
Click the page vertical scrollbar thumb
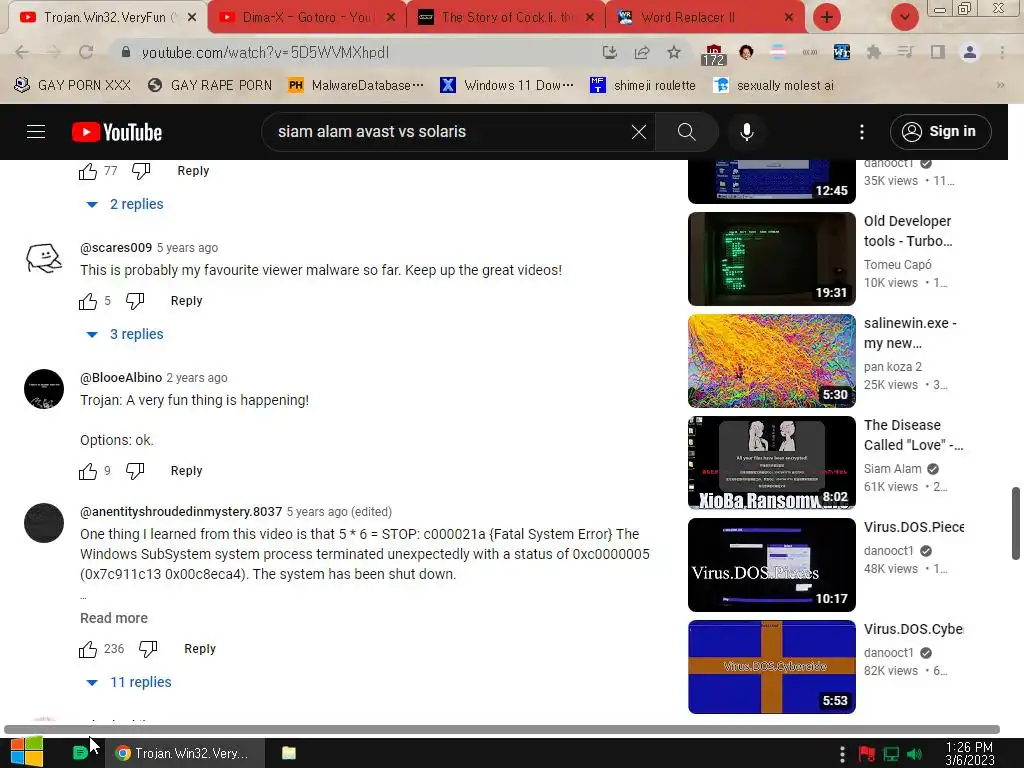click(1016, 522)
